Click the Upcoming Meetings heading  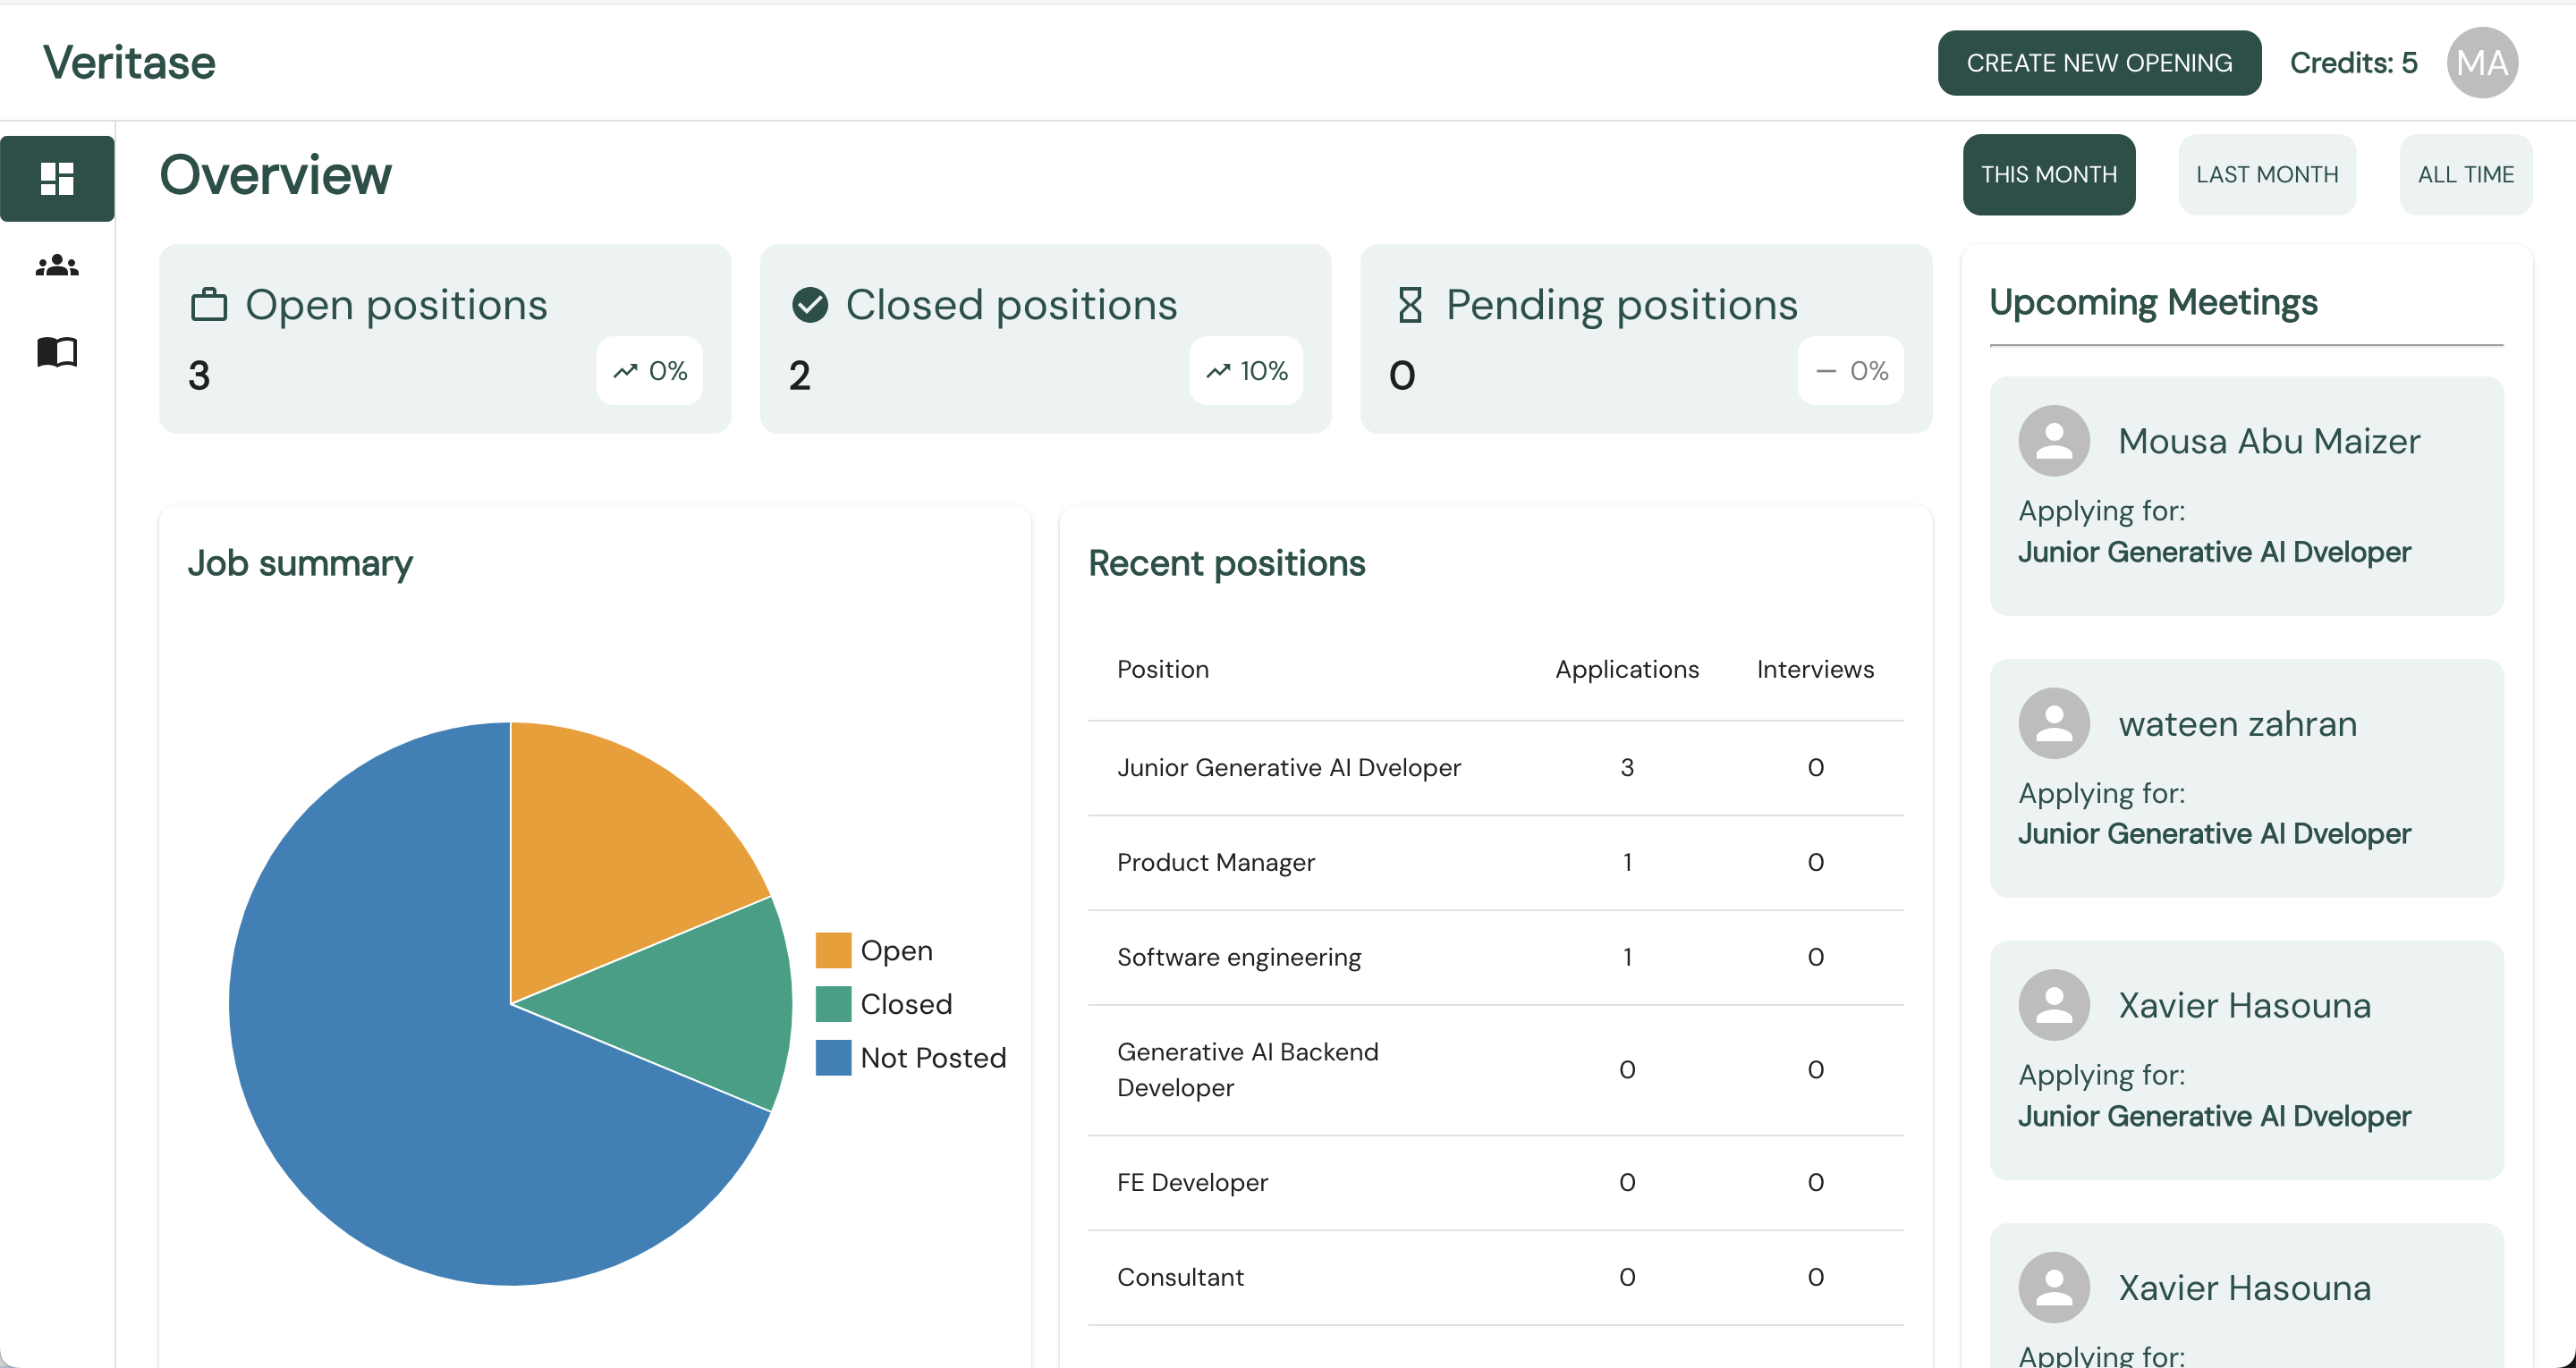click(x=2153, y=302)
